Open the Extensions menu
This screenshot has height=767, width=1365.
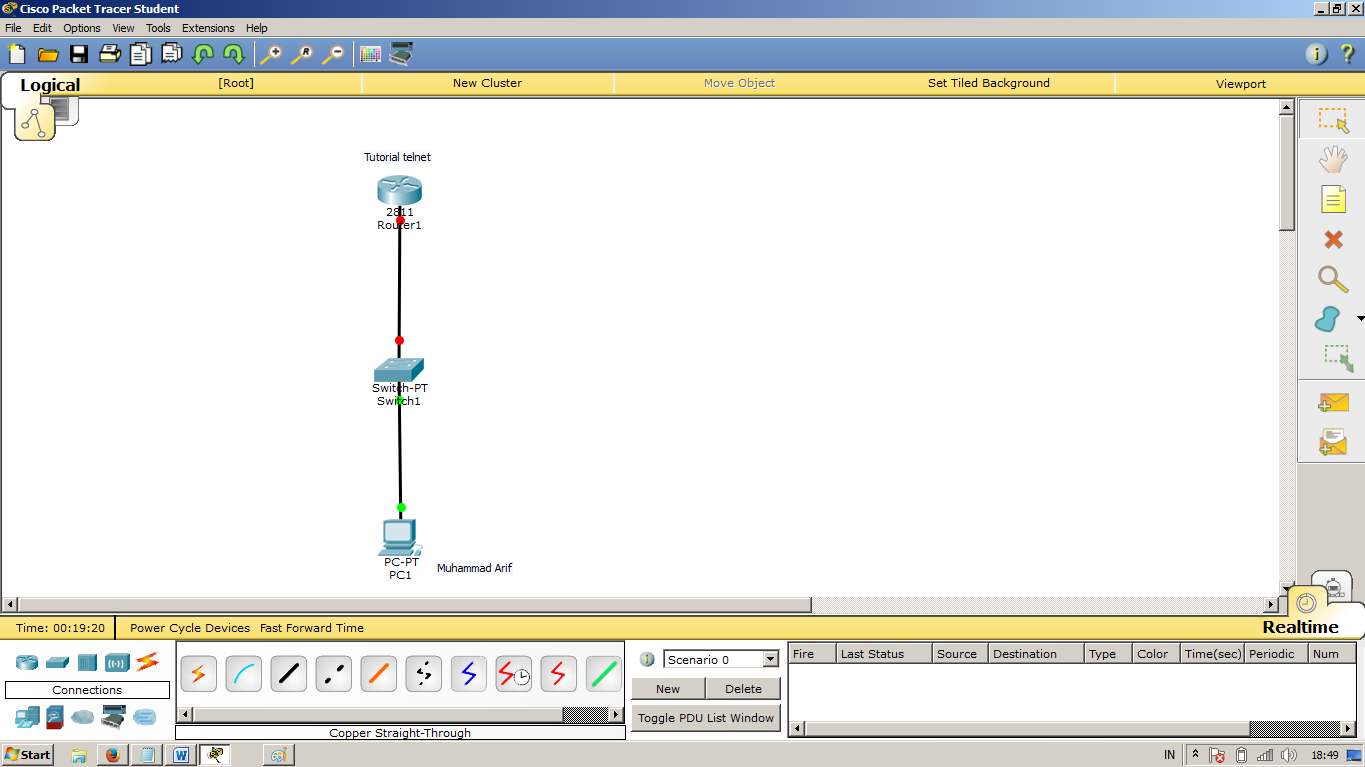207,27
